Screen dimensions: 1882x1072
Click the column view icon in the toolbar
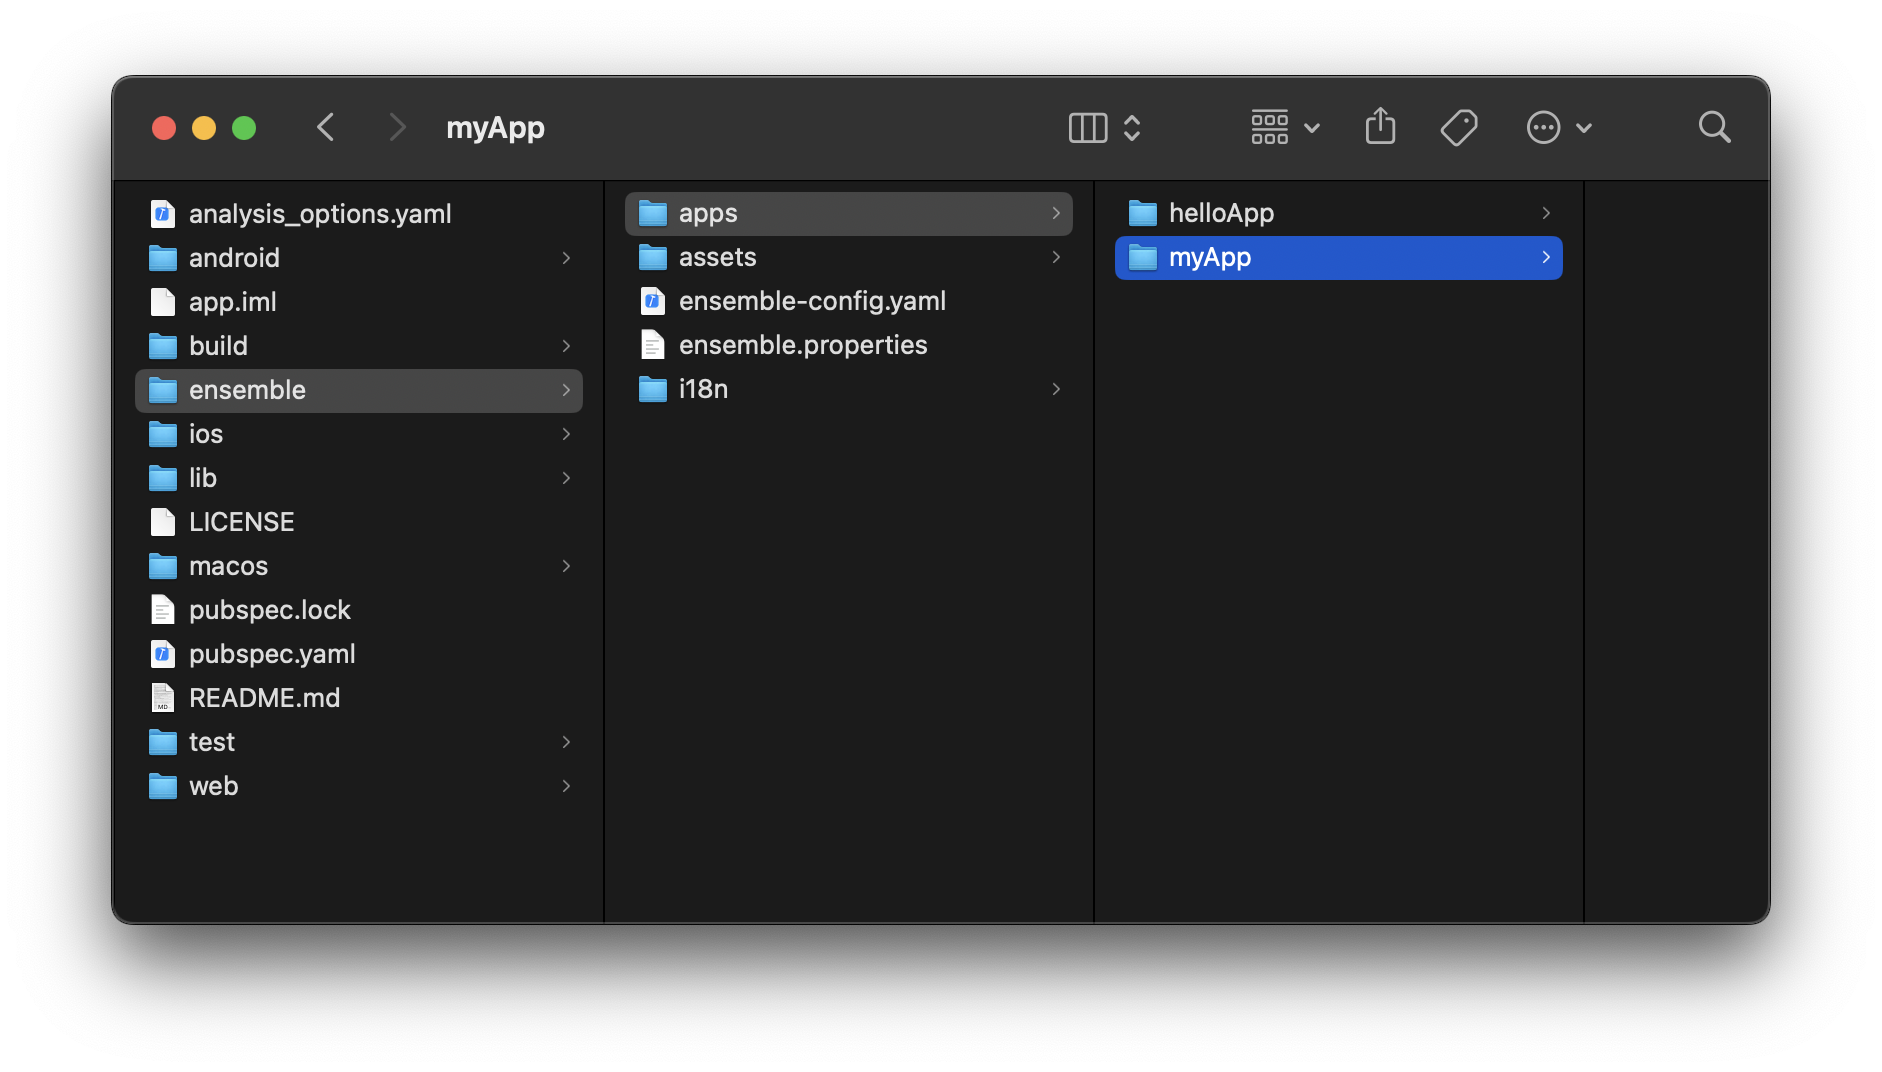[x=1089, y=128]
